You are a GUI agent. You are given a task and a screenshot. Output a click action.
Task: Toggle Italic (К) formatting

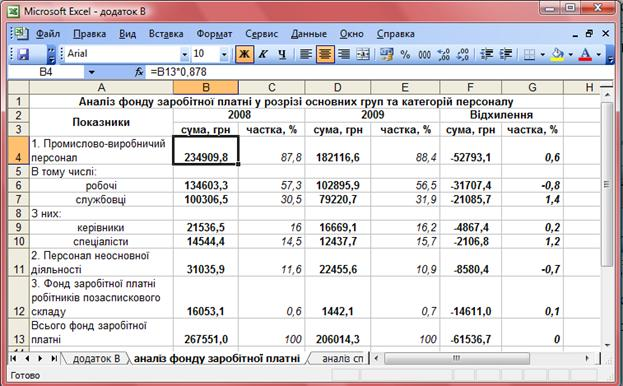pos(263,54)
